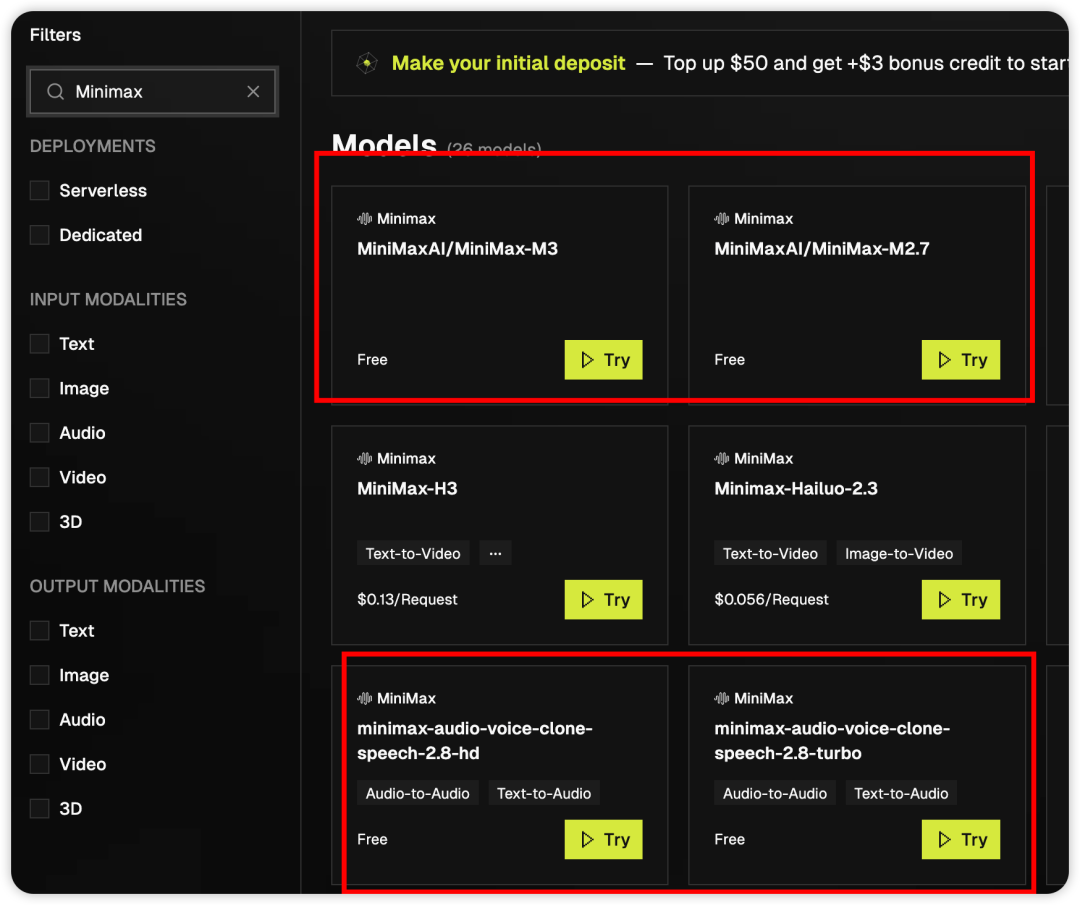Enable the Dedicated deployment checkbox

pos(39,235)
